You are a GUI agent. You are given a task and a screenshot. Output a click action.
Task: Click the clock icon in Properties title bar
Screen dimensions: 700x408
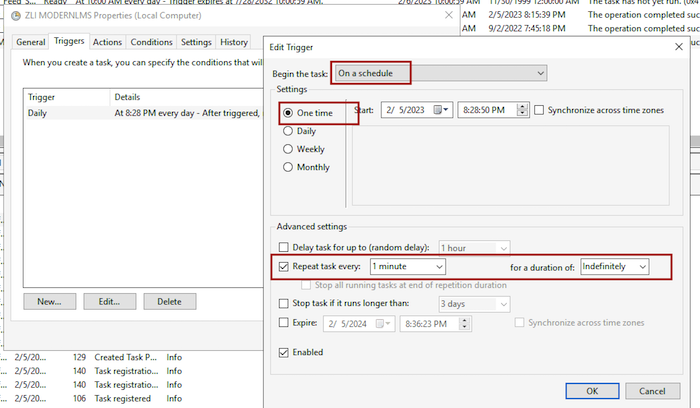(16, 16)
